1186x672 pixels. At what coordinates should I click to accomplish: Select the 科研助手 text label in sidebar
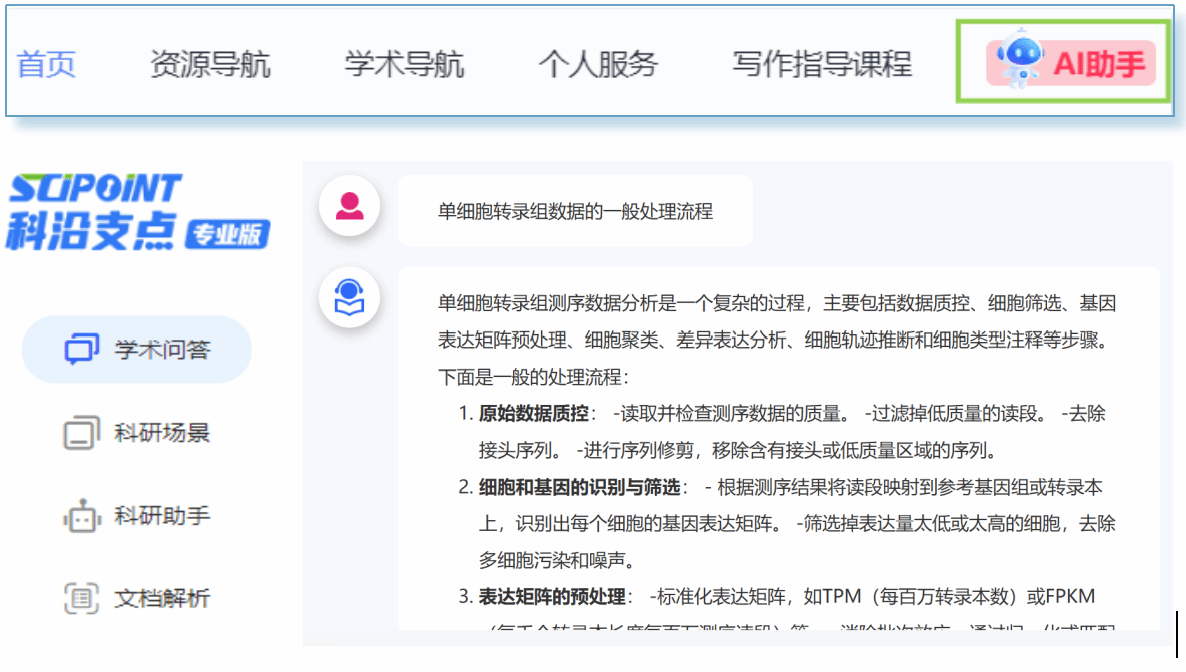[162, 517]
